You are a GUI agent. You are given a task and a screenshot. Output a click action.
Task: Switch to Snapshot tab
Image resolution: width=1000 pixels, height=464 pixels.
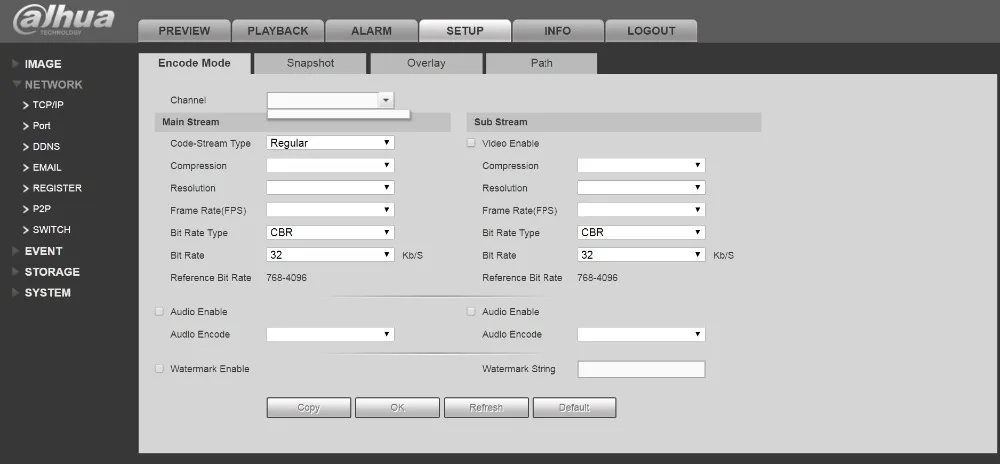click(310, 63)
